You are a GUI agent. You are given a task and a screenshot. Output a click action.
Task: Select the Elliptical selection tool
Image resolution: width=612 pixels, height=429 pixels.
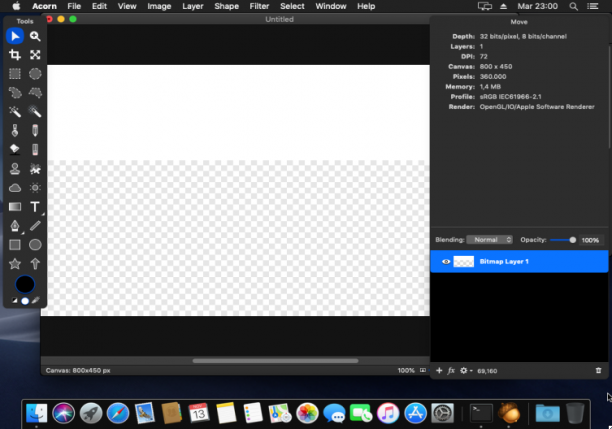[x=35, y=74]
